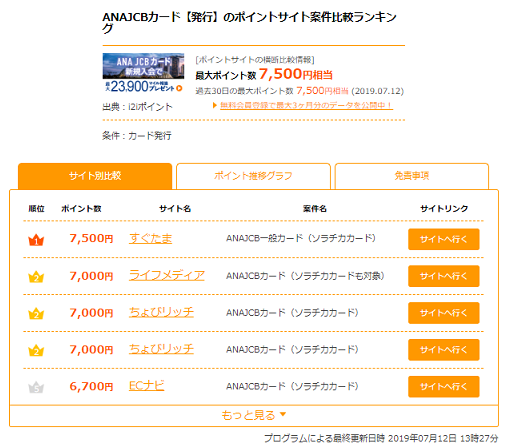Image resolution: width=507 pixels, height=448 pixels.
Task: Open the サイト別比較 tab
Action: point(95,176)
